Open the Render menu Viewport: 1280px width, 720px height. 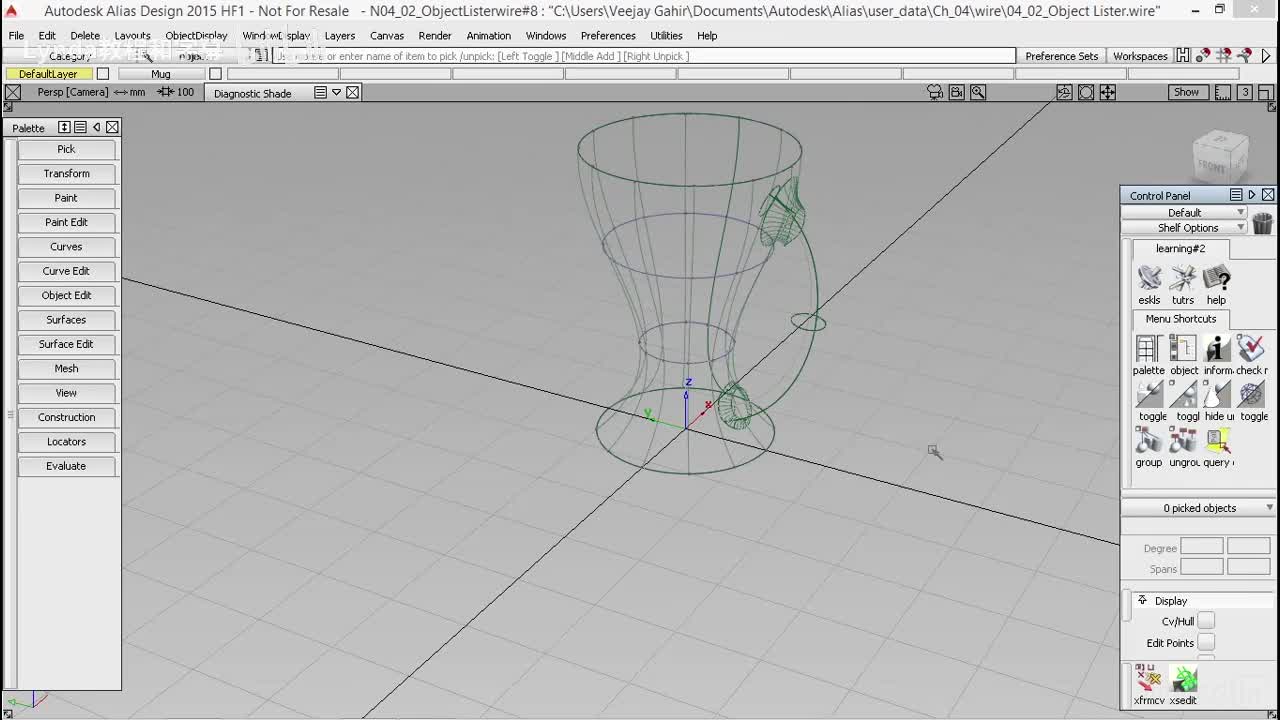pyautogui.click(x=435, y=36)
